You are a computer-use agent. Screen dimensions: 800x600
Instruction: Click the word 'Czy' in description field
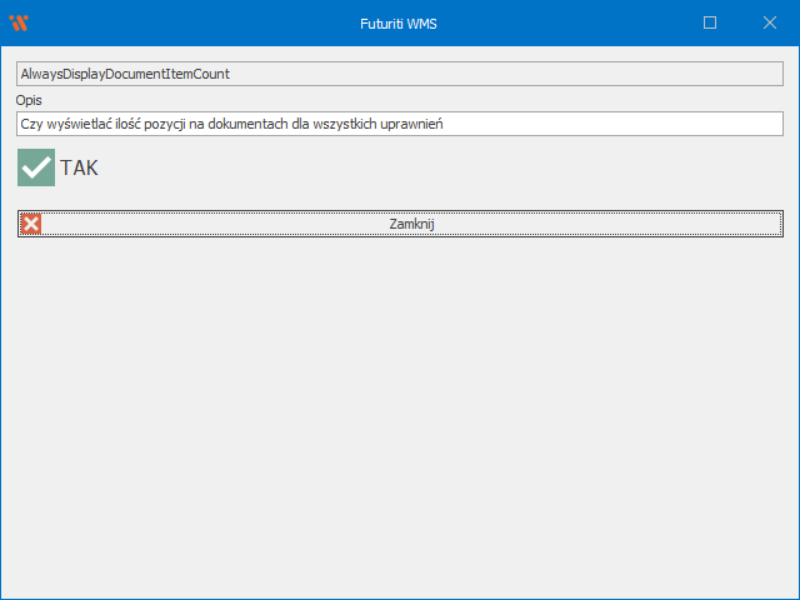tap(31, 124)
